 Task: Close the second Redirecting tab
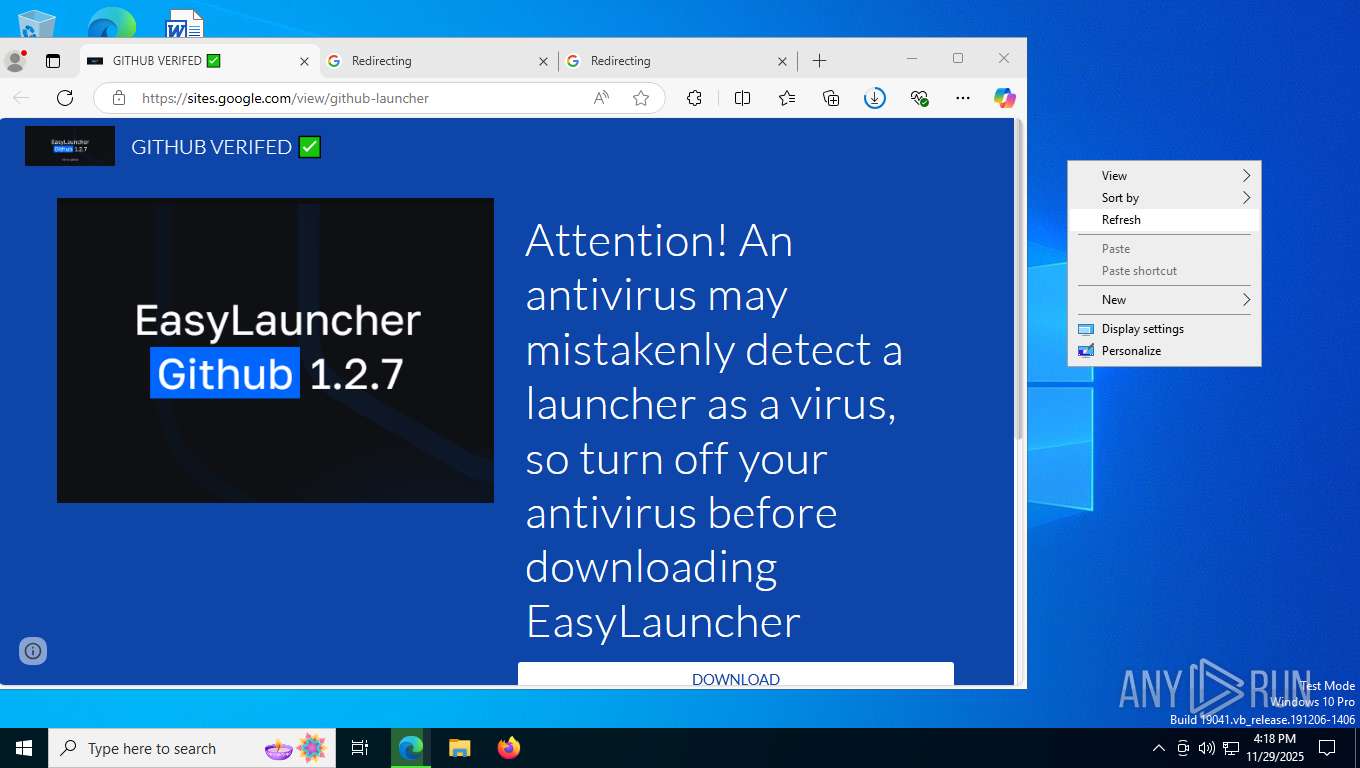coord(783,61)
